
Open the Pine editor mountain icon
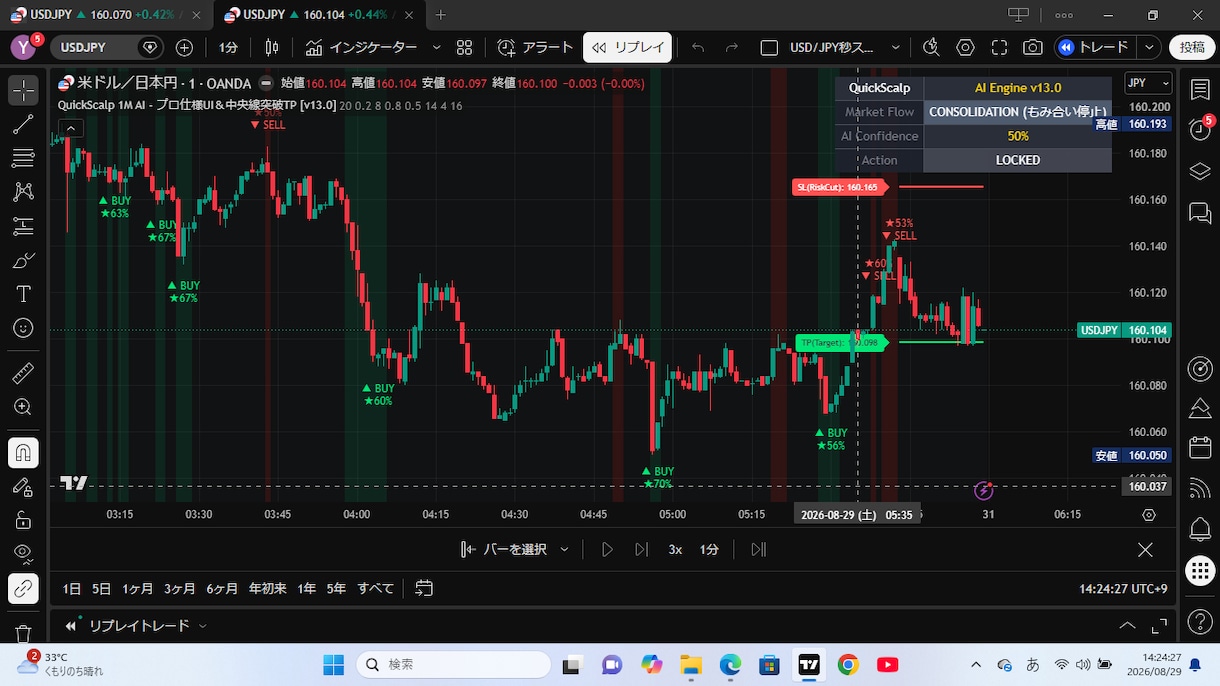[x=1200, y=408]
